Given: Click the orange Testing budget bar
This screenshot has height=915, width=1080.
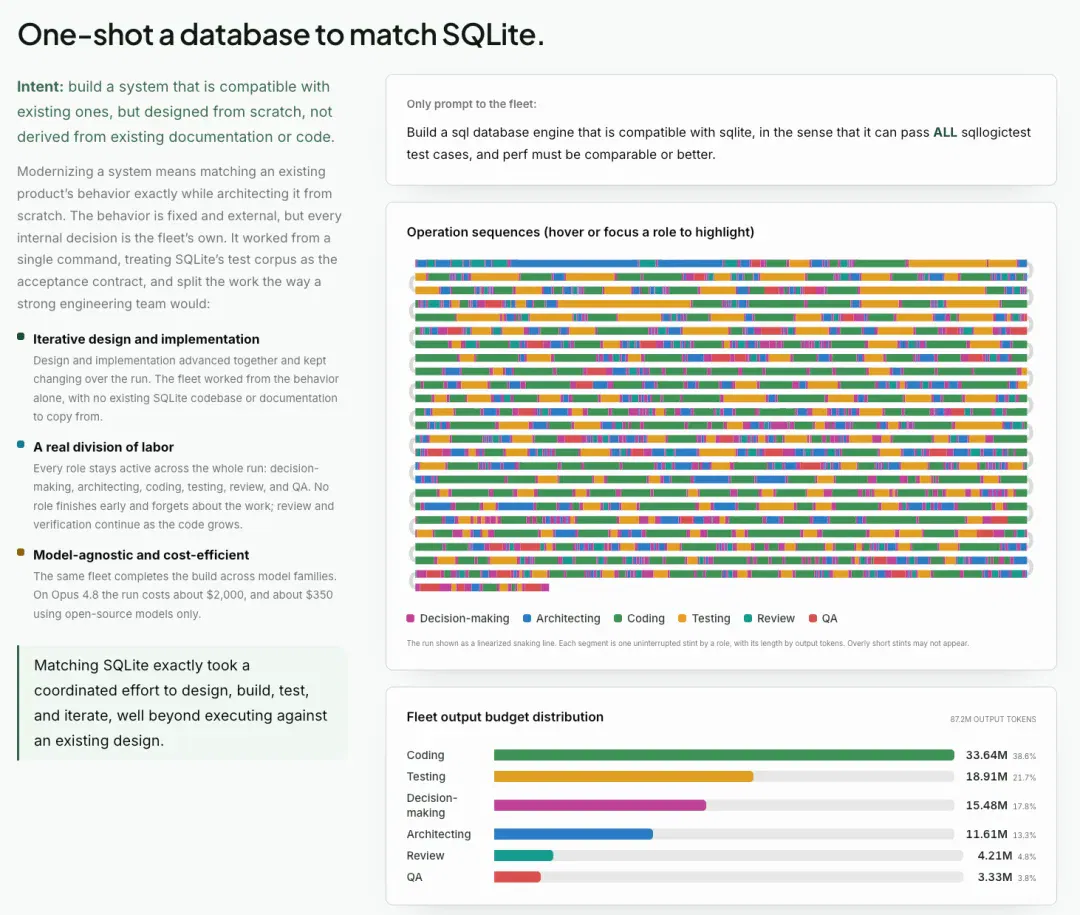Looking at the screenshot, I should [623, 777].
